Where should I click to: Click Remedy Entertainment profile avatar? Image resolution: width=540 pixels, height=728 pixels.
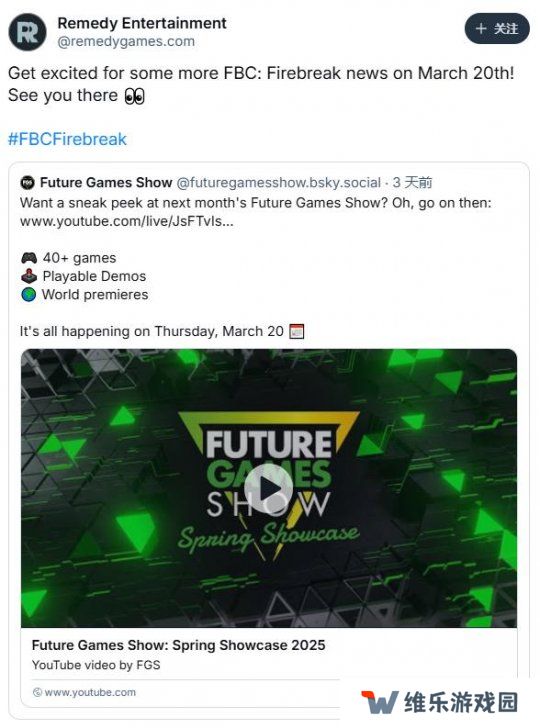[27, 32]
